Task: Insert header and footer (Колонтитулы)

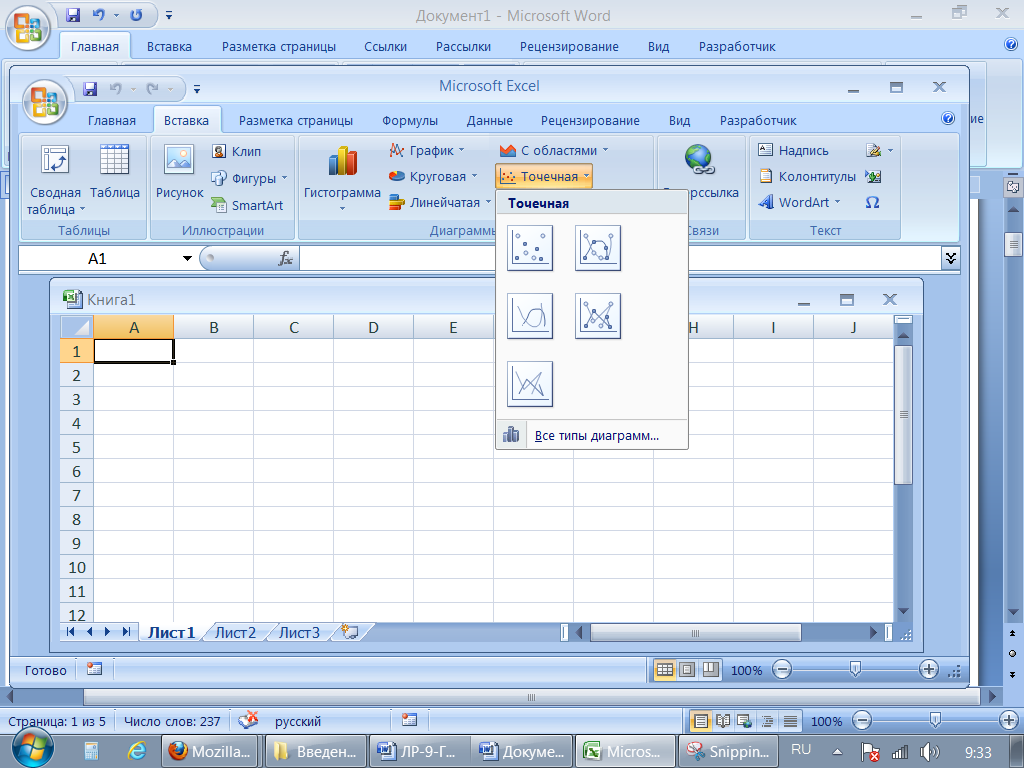Action: click(807, 176)
